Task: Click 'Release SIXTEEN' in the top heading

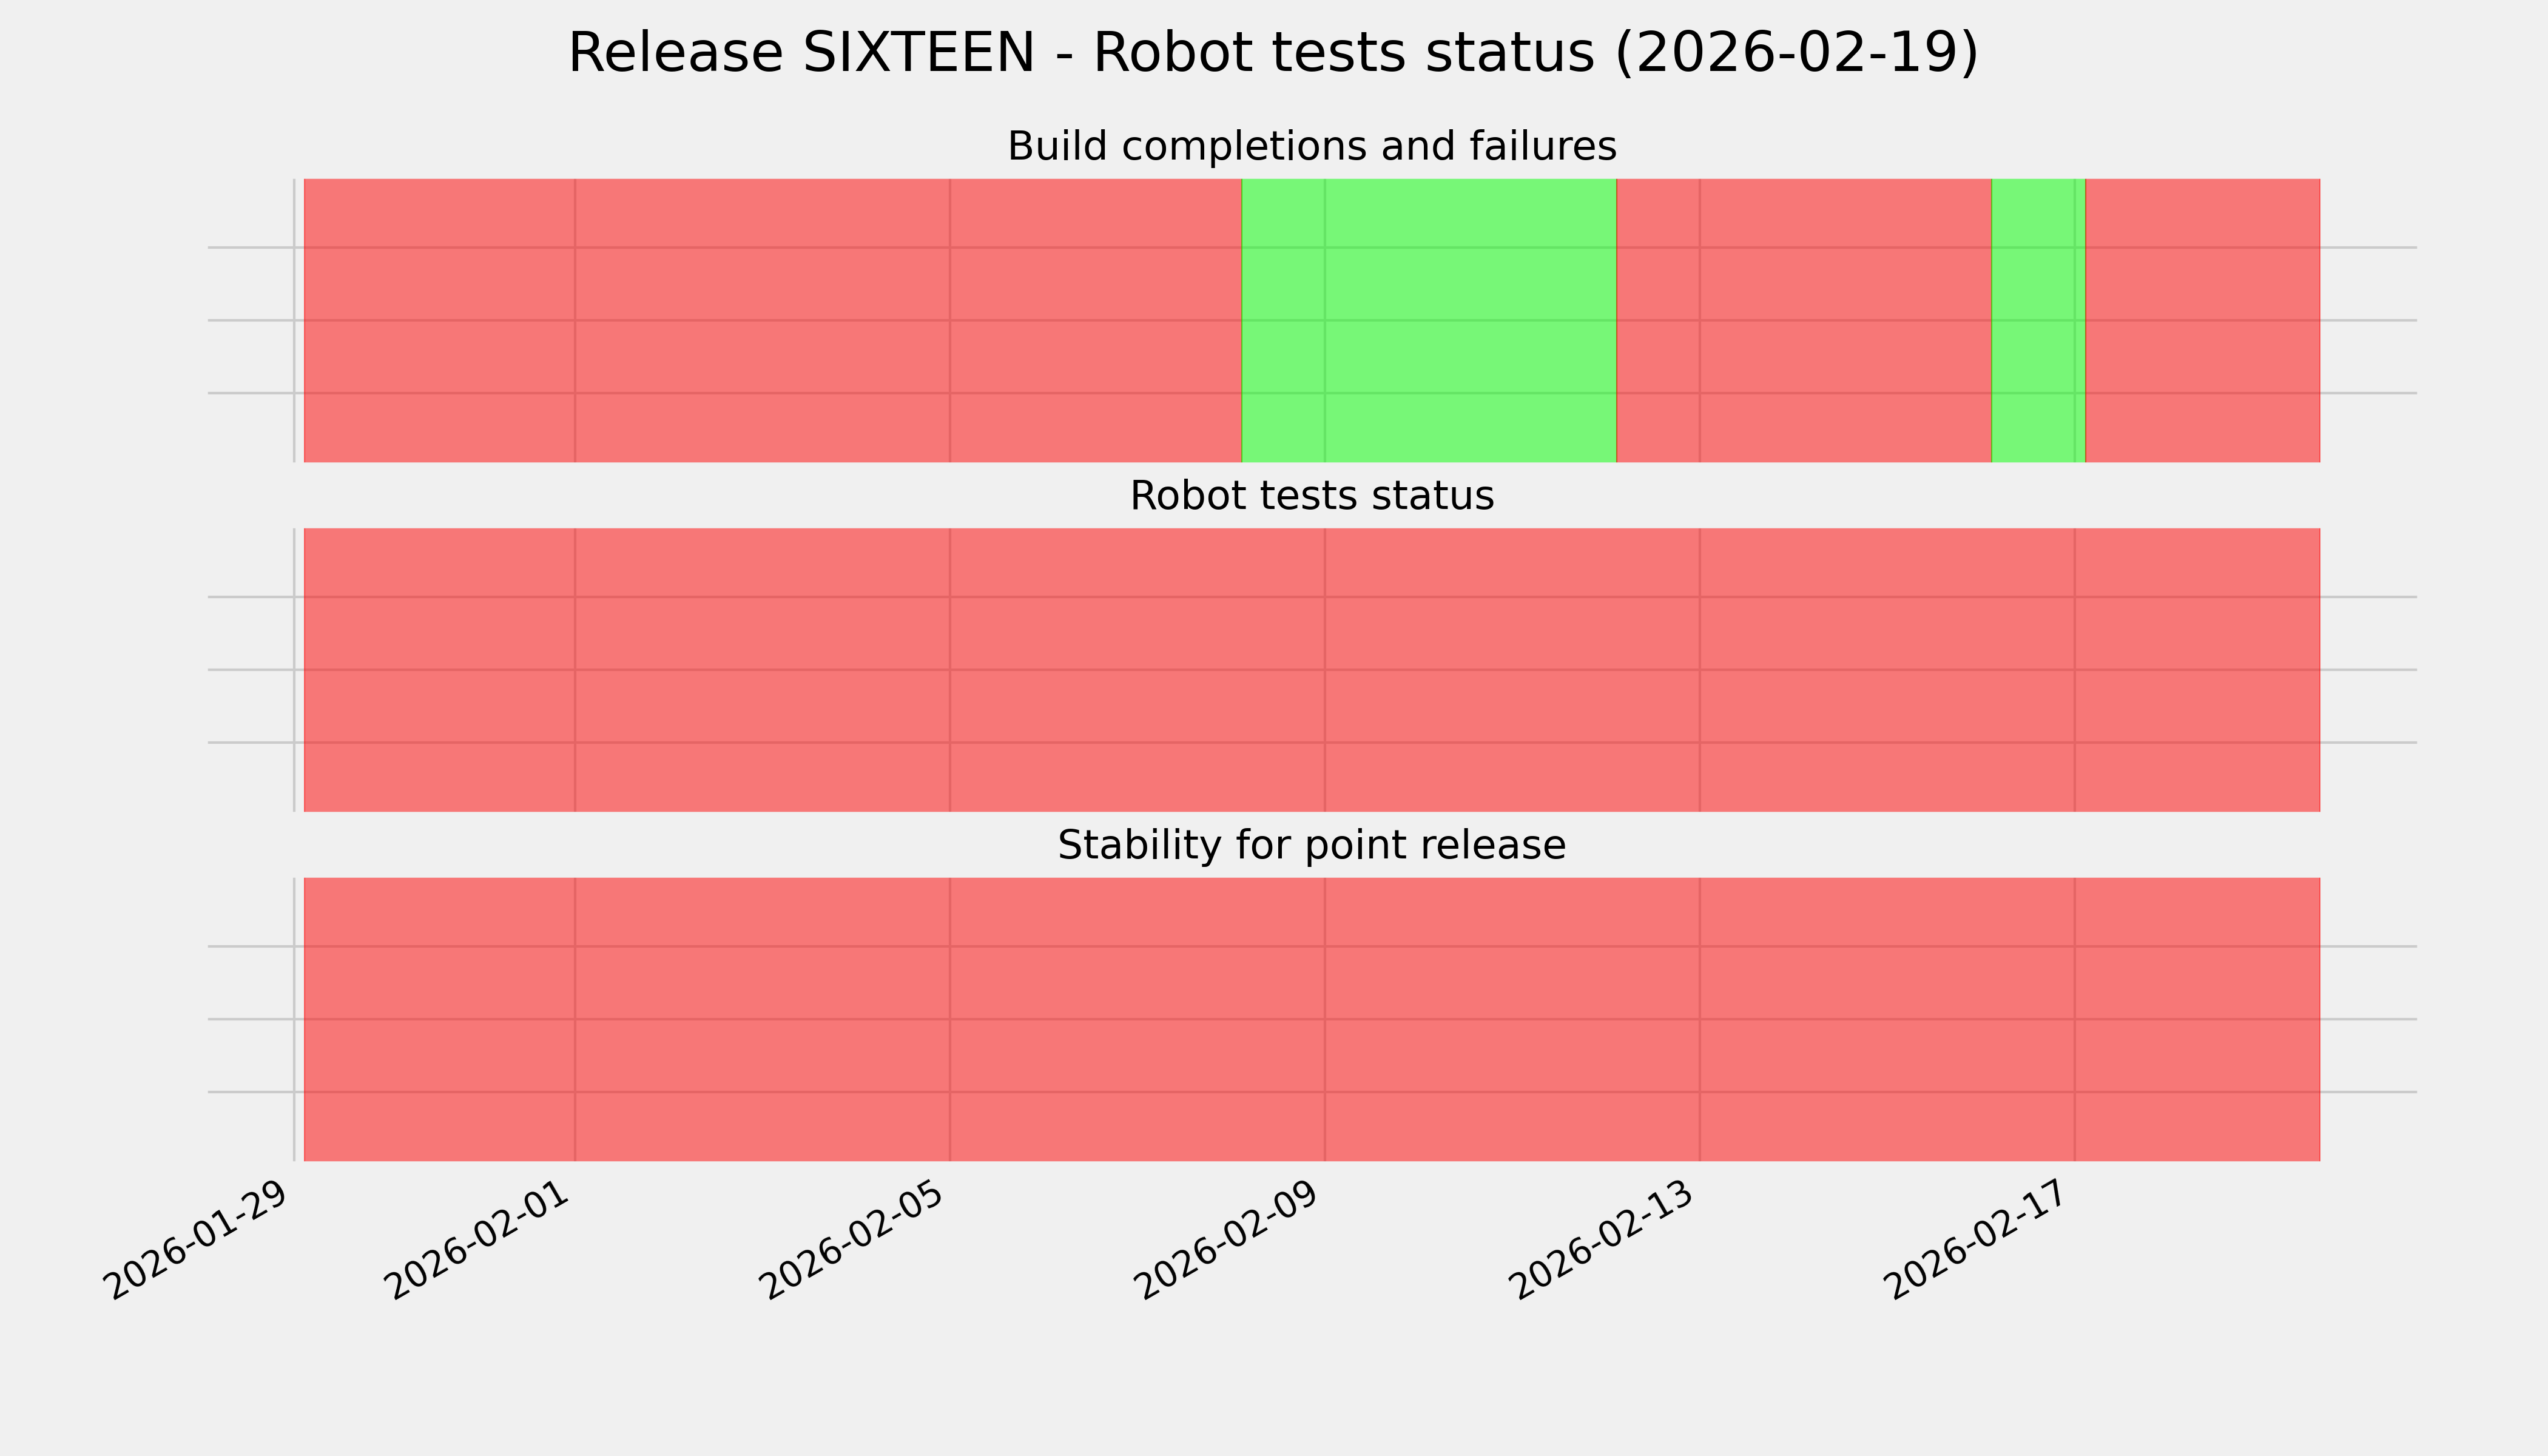Action: tap(800, 53)
